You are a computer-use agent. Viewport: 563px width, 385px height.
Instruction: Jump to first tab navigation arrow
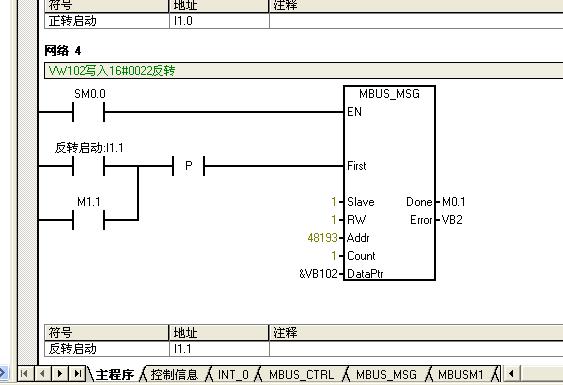pos(25,374)
